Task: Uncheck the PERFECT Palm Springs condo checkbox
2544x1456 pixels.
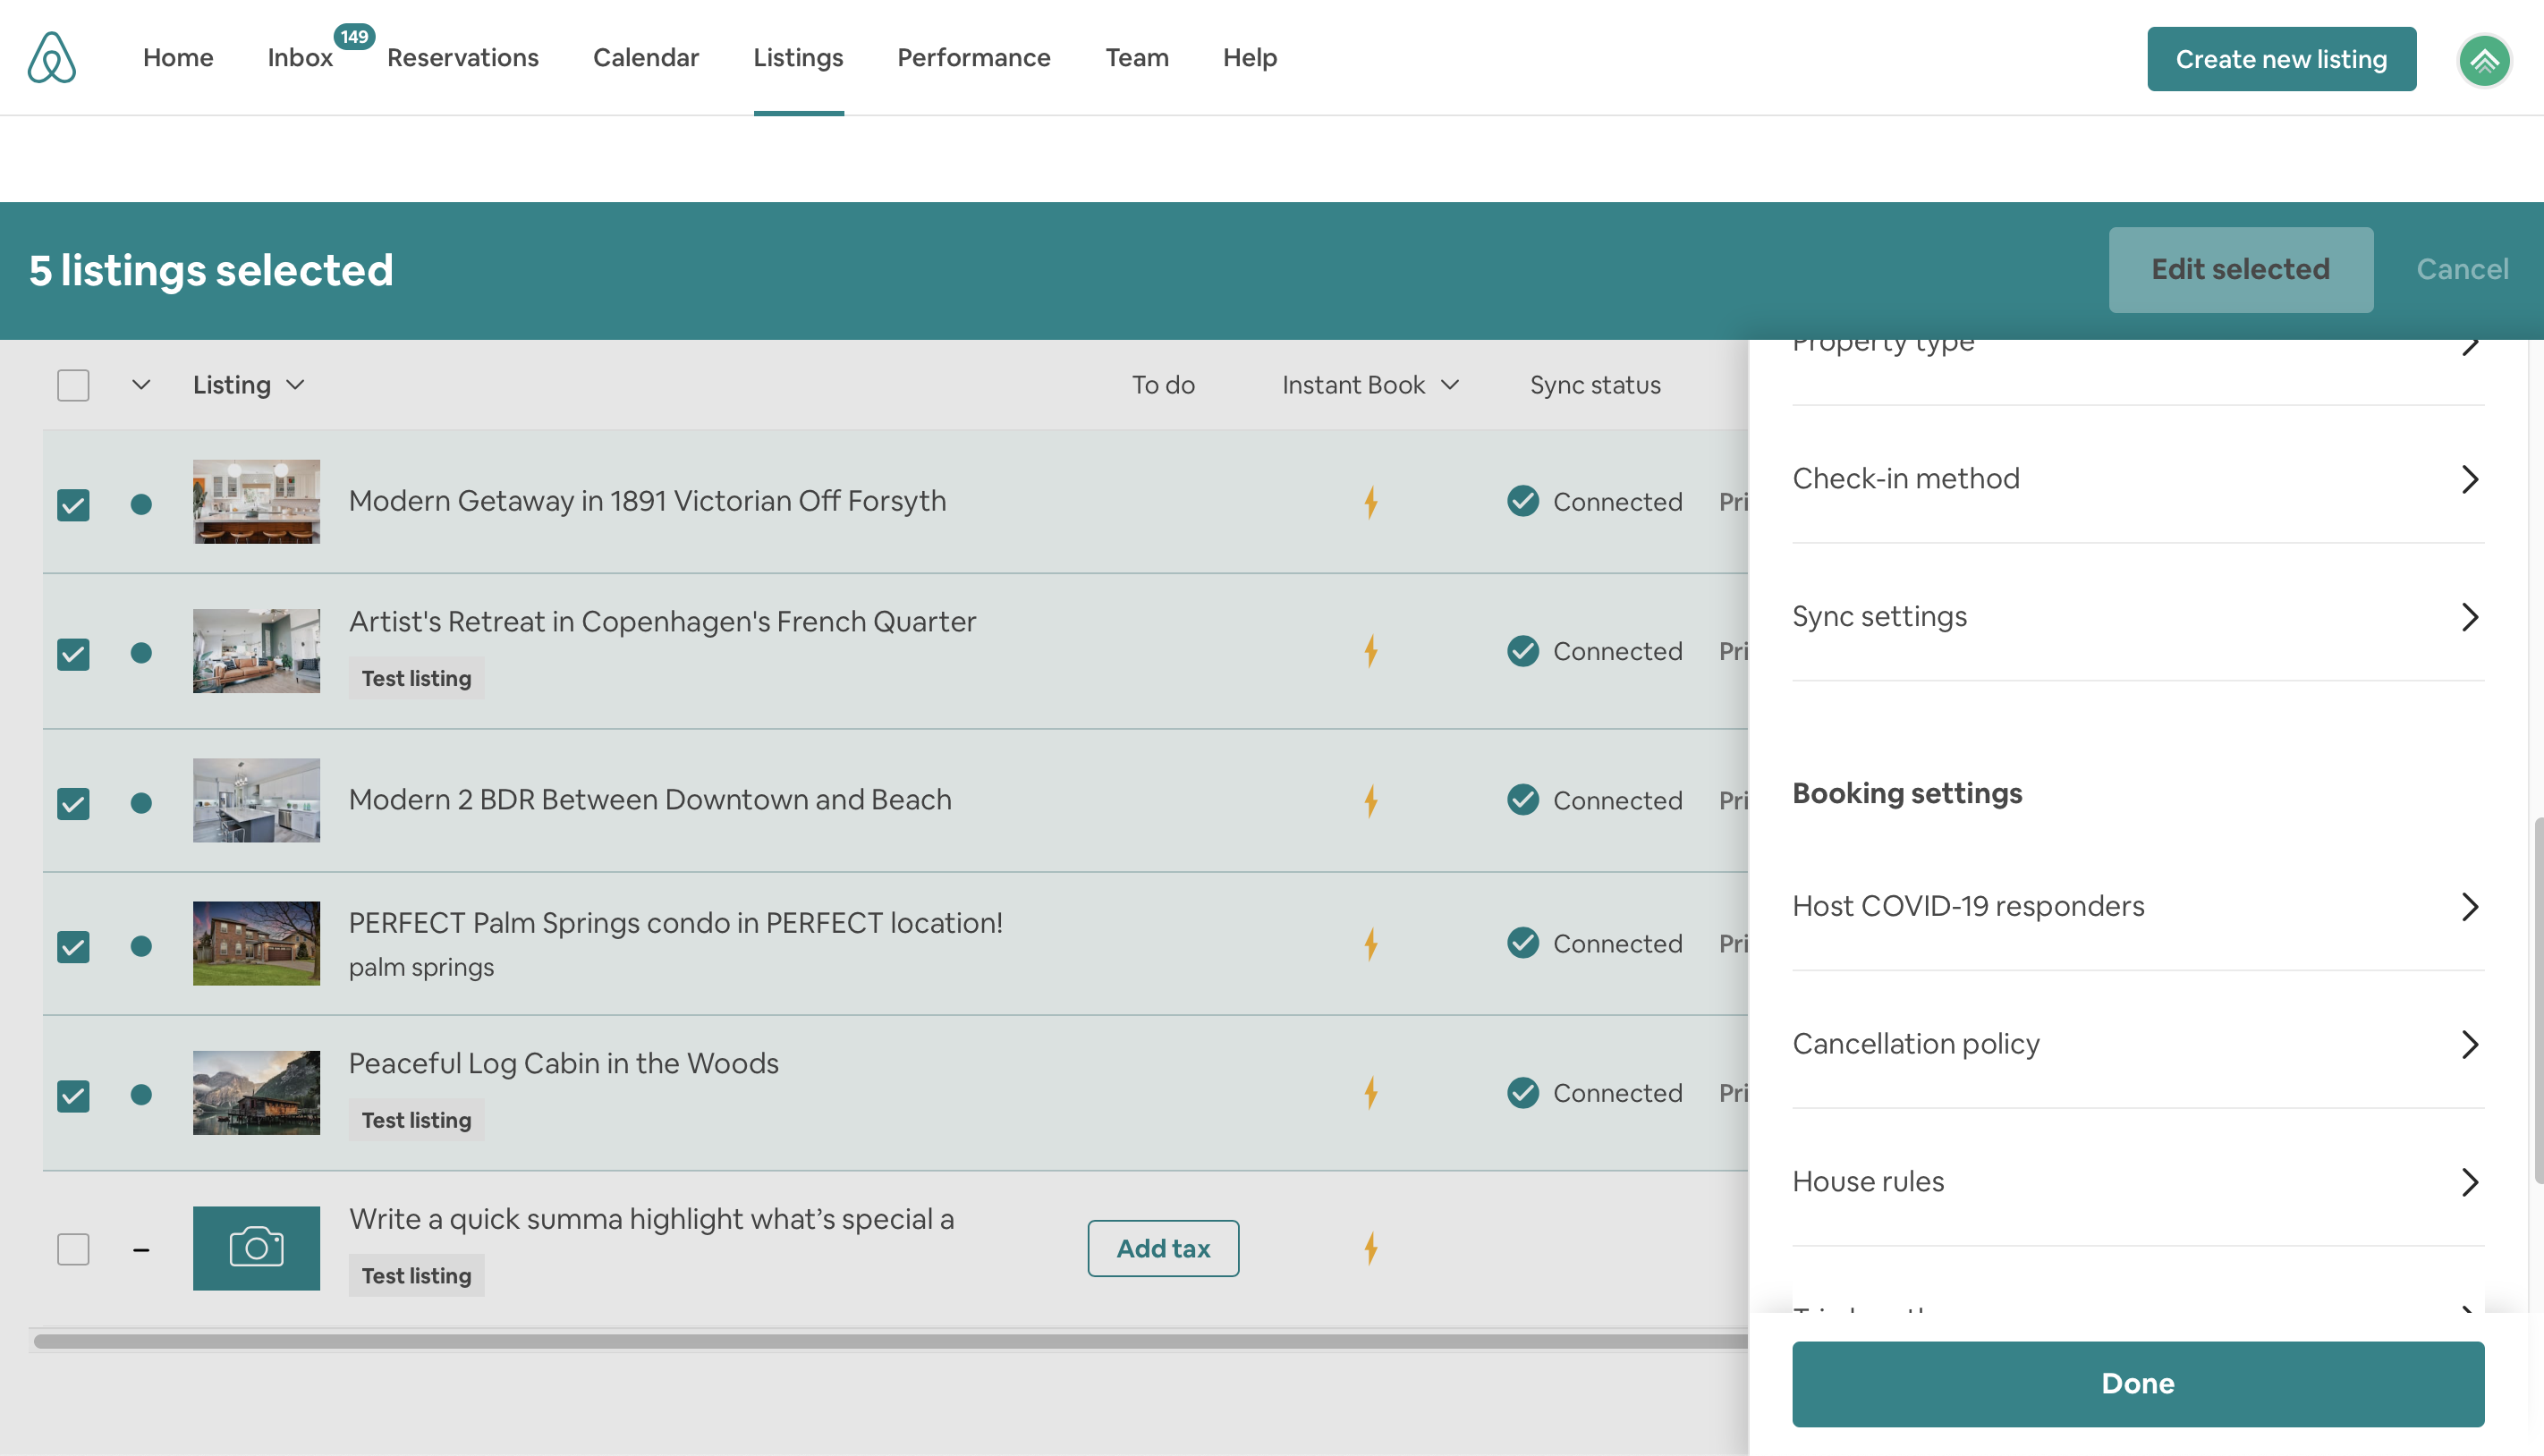Action: (x=73, y=947)
